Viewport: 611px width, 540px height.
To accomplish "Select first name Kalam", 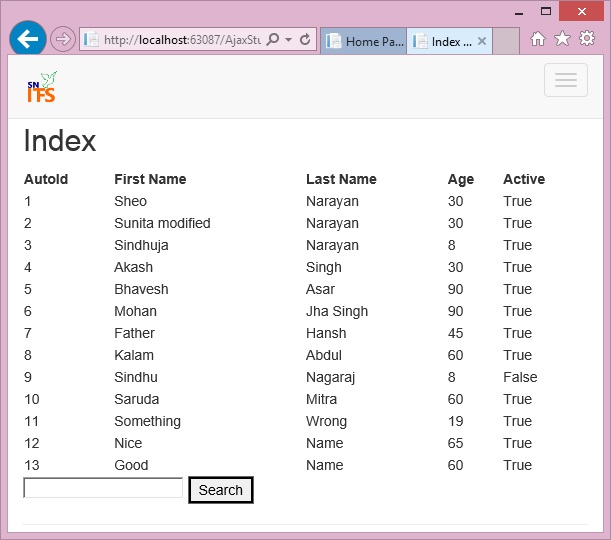I will 134,355.
